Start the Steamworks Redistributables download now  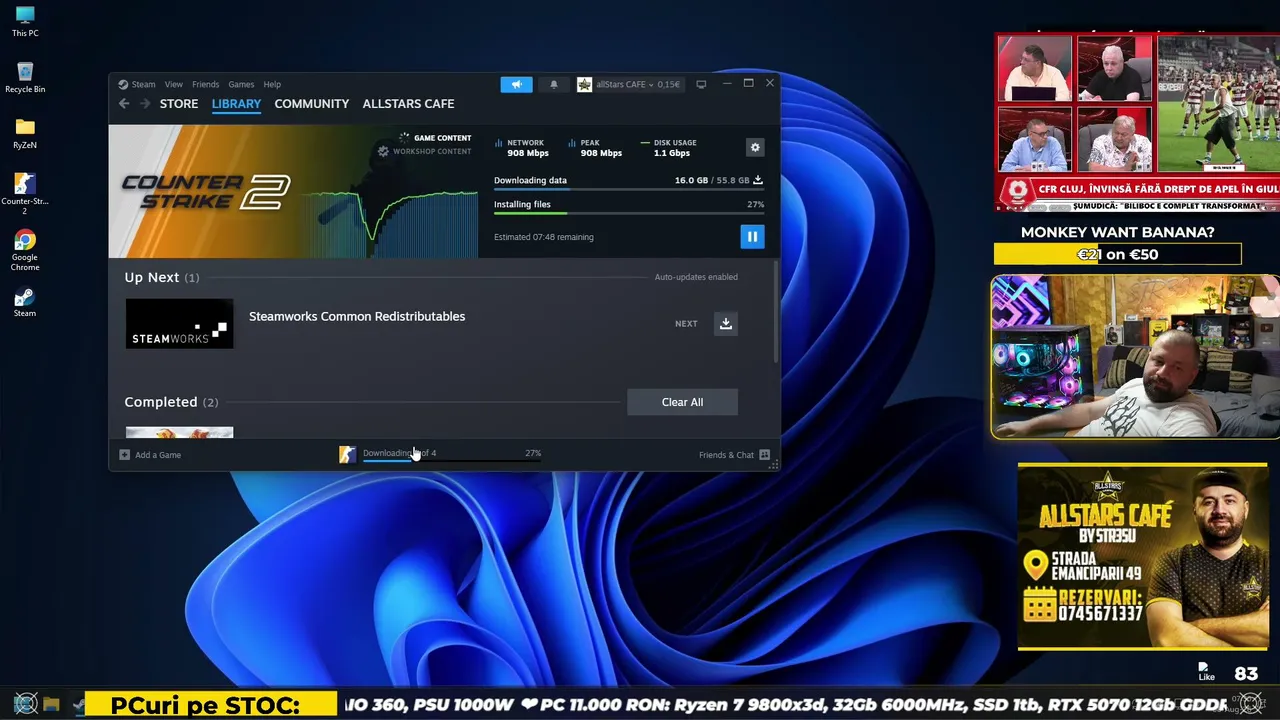(726, 323)
